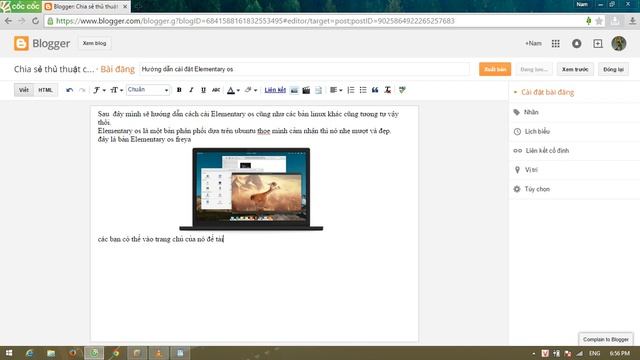Toggle strikethrough formatting
The image size is (640, 360).
[216, 90]
